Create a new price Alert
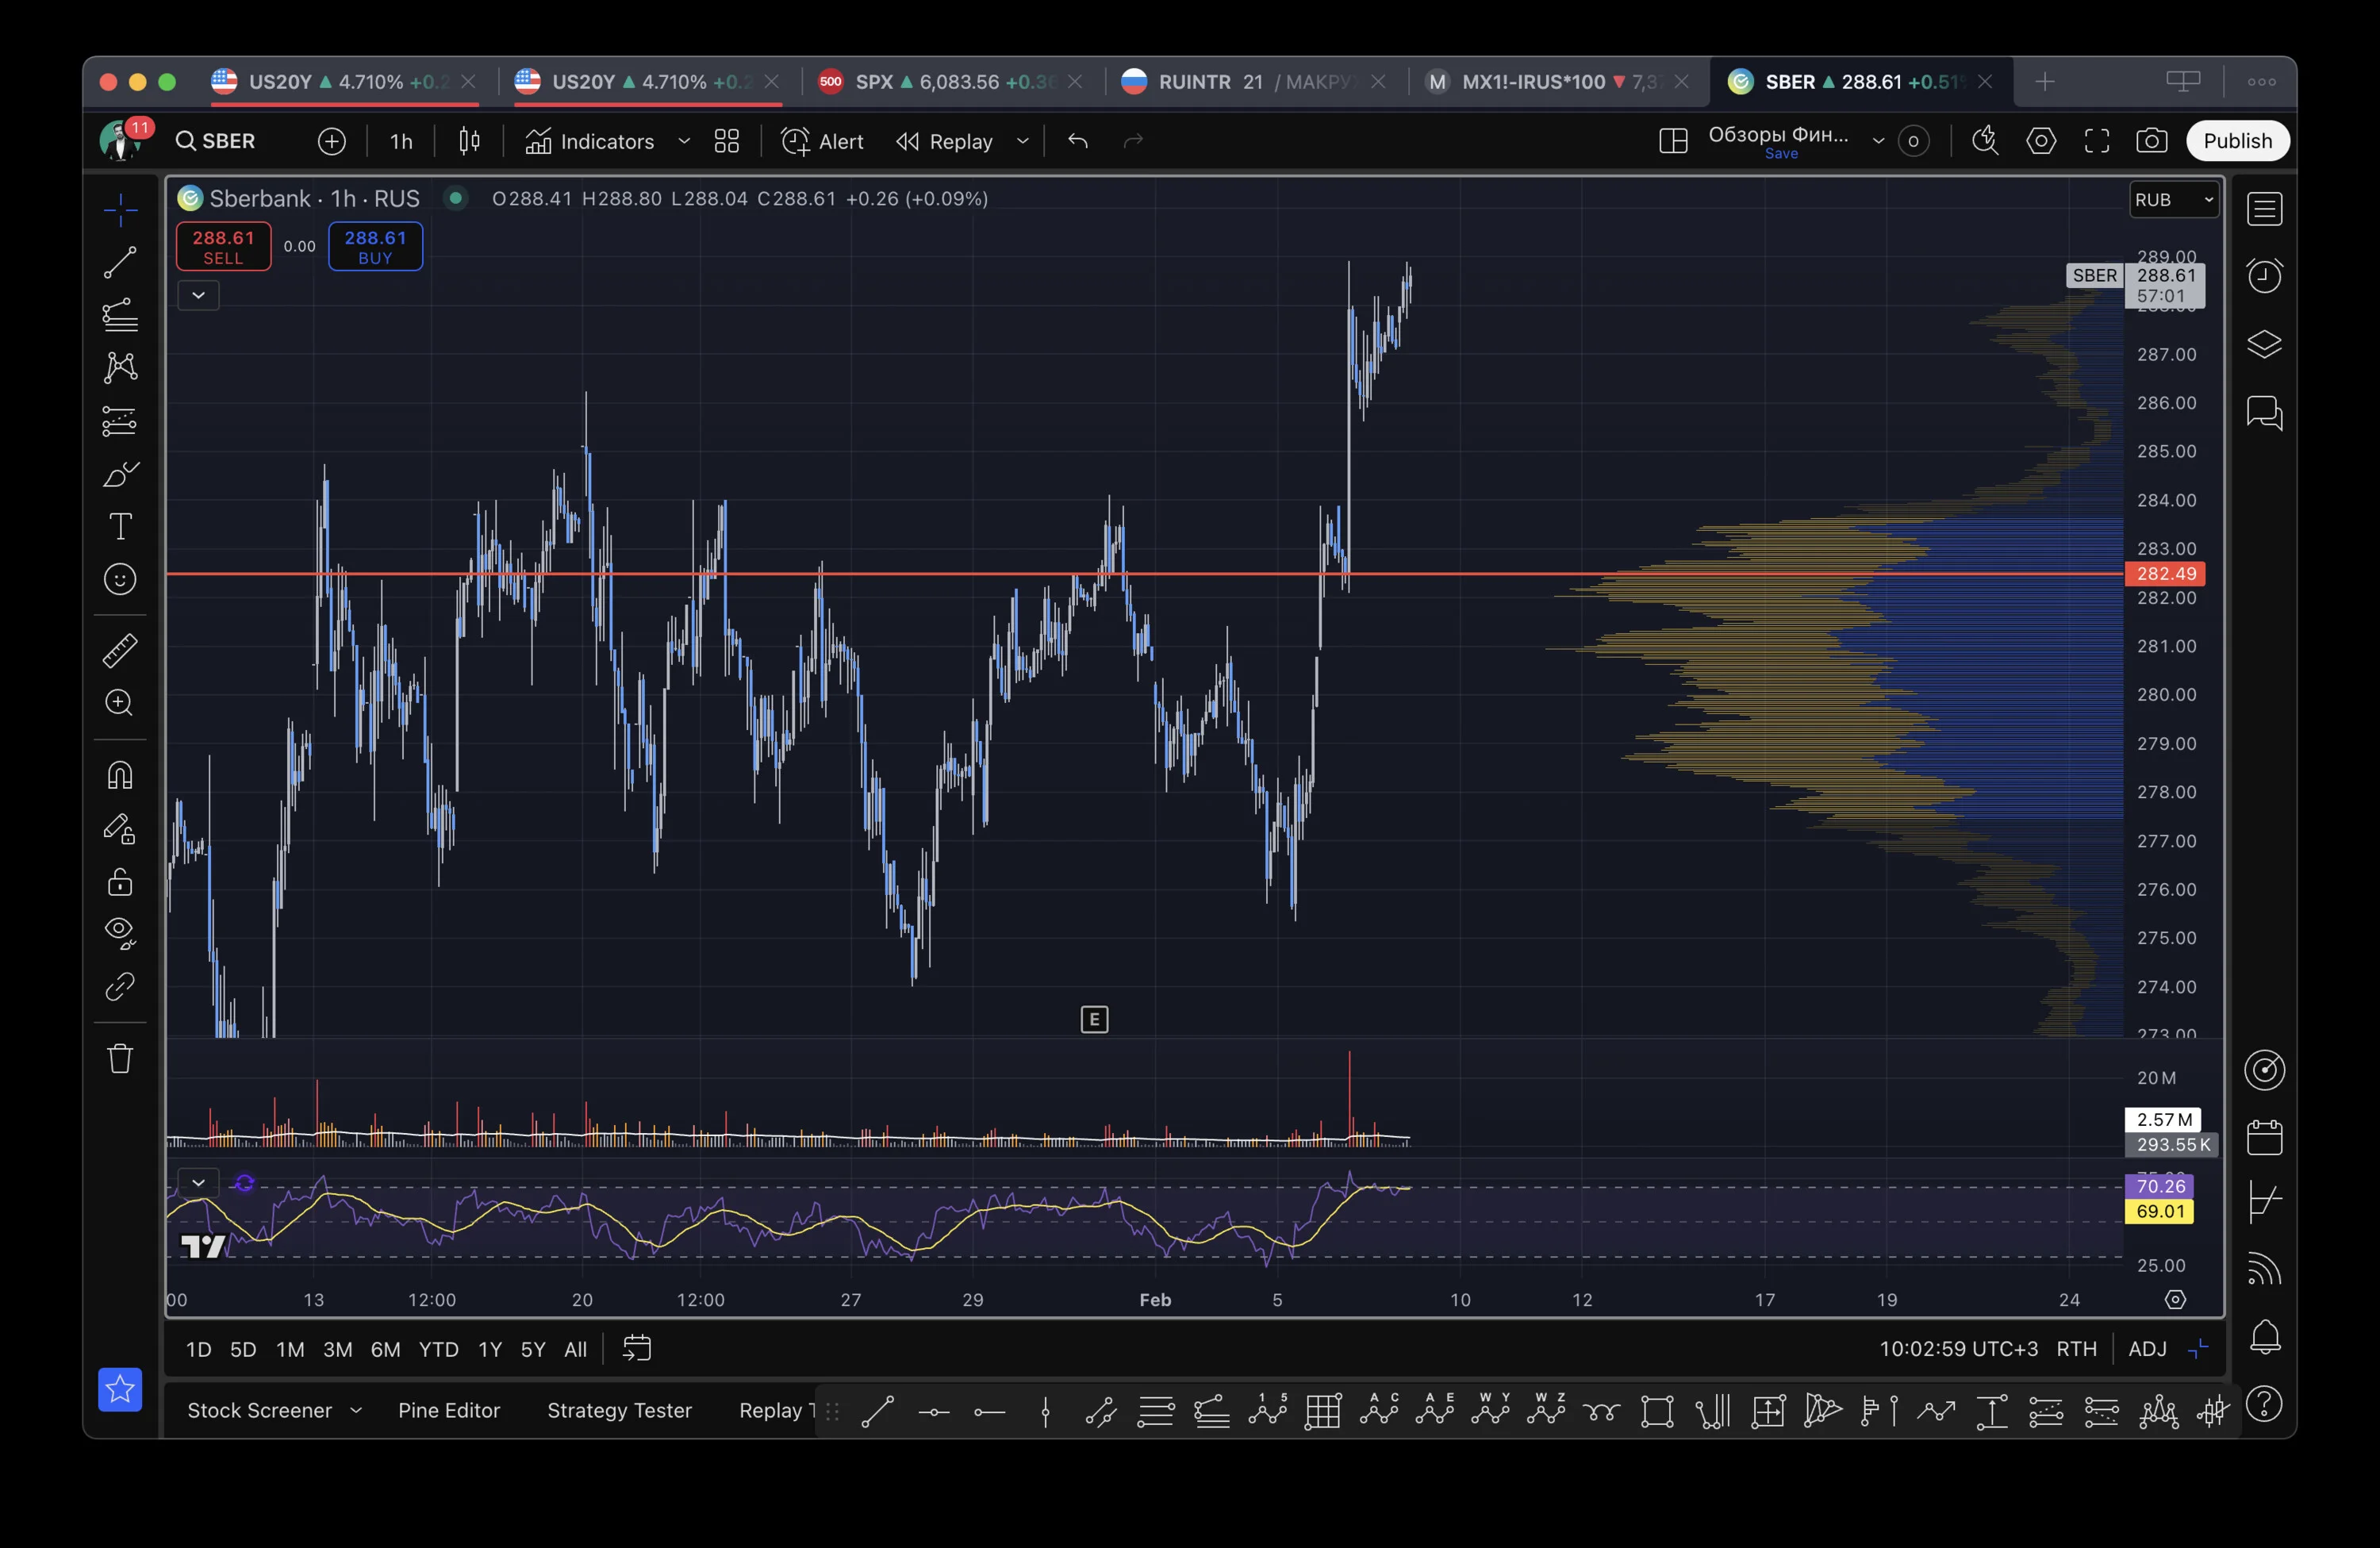 (x=822, y=141)
